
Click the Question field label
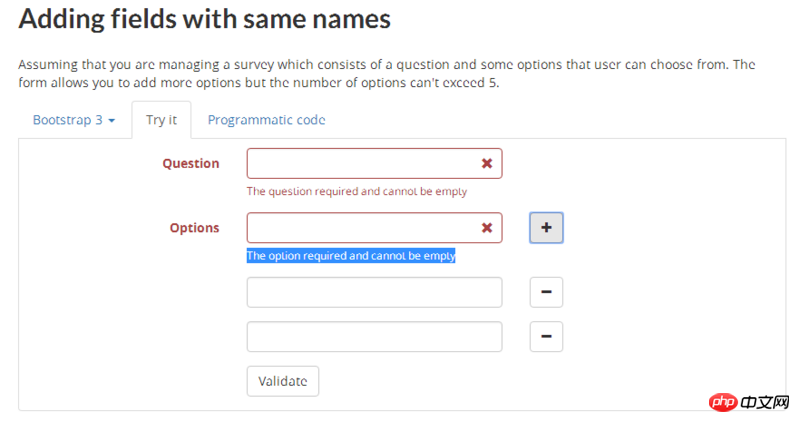[x=190, y=163]
